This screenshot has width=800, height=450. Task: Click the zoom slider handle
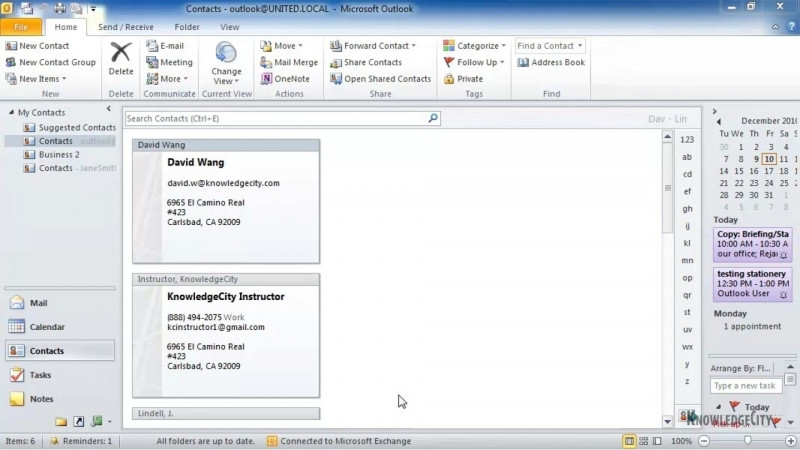point(747,441)
